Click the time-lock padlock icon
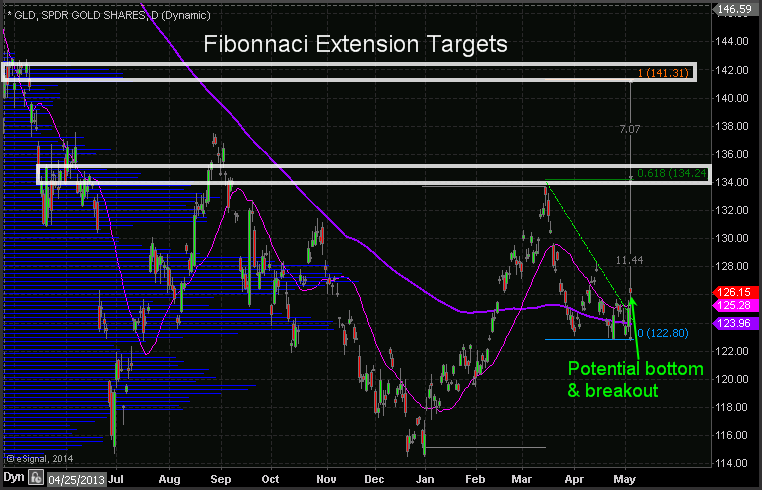762x490 pixels. point(36,477)
